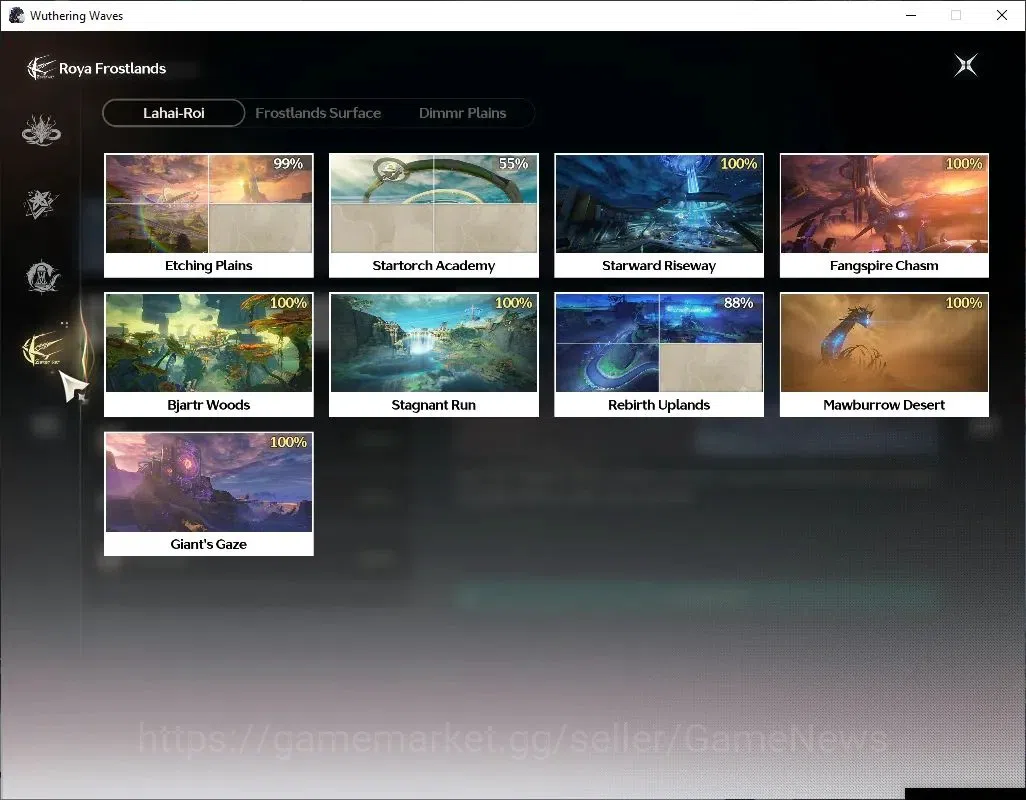Select the first region icon in the left sidebar

(x=41, y=130)
